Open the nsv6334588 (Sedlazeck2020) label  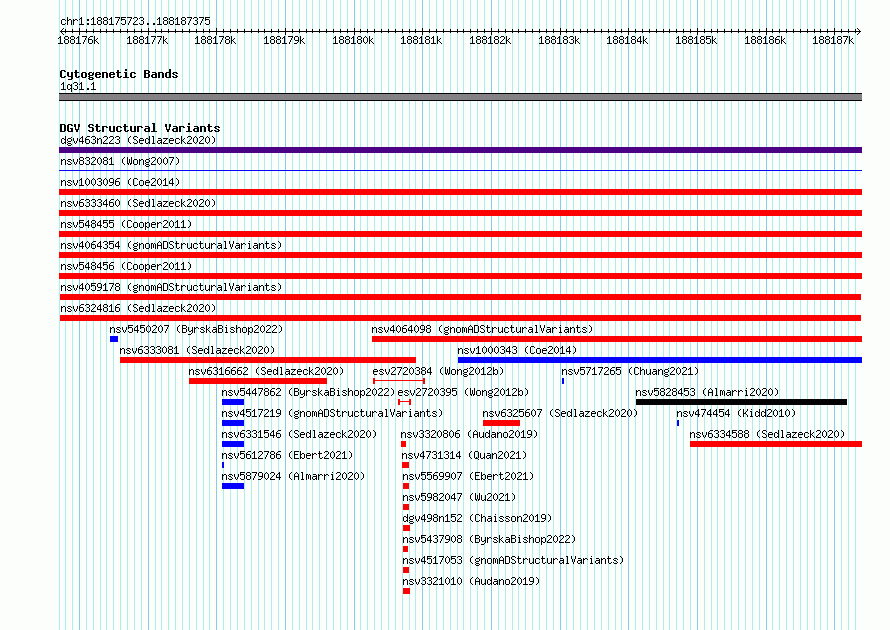pos(767,434)
